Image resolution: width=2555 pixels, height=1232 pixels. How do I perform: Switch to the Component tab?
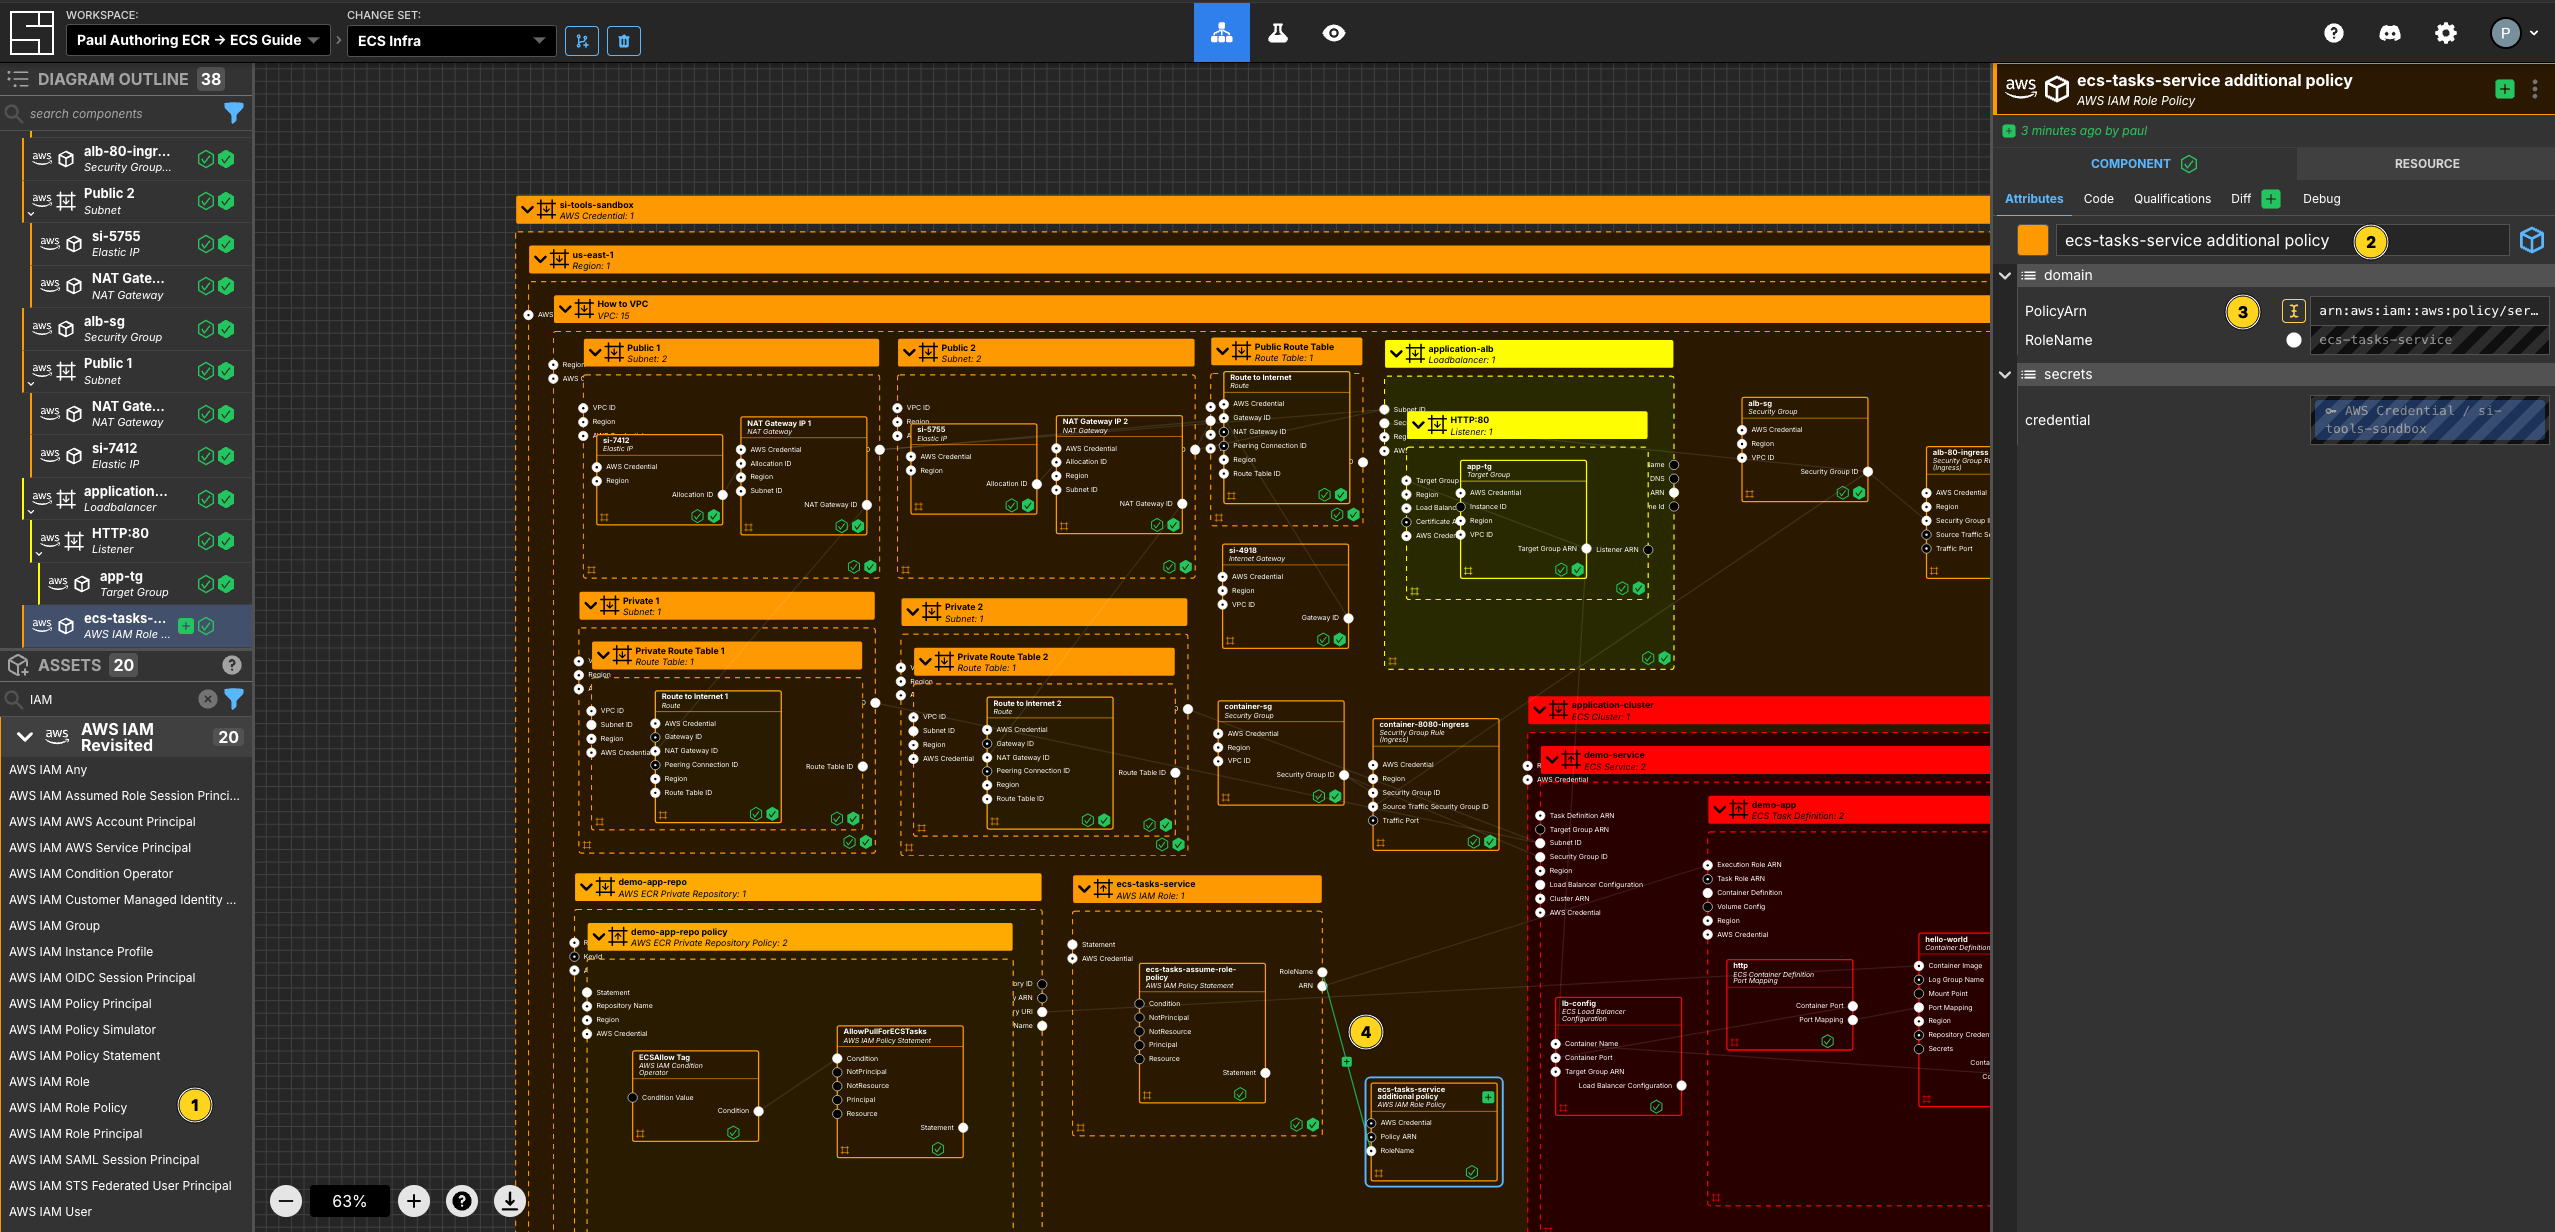[2144, 163]
